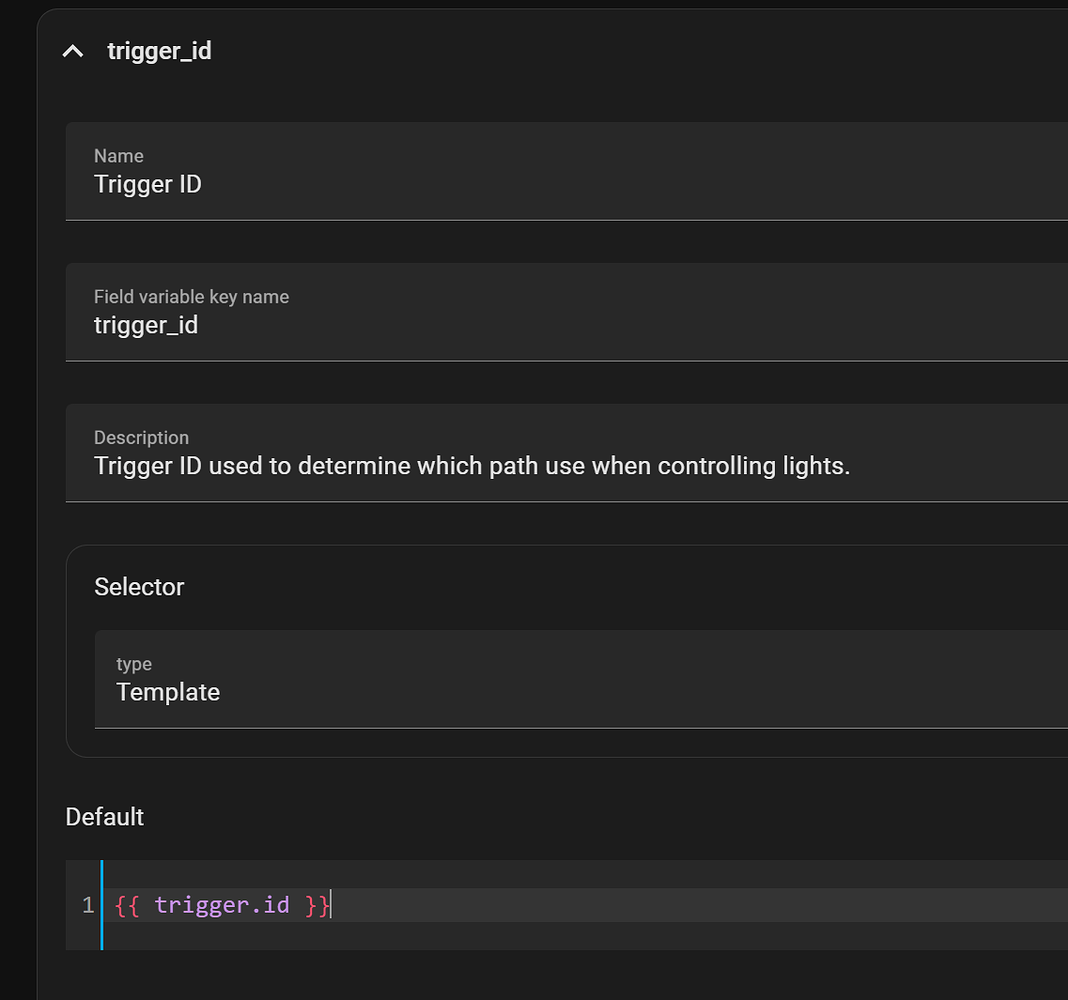The image size is (1068, 1000).
Task: Click the Default section label
Action: click(104, 817)
